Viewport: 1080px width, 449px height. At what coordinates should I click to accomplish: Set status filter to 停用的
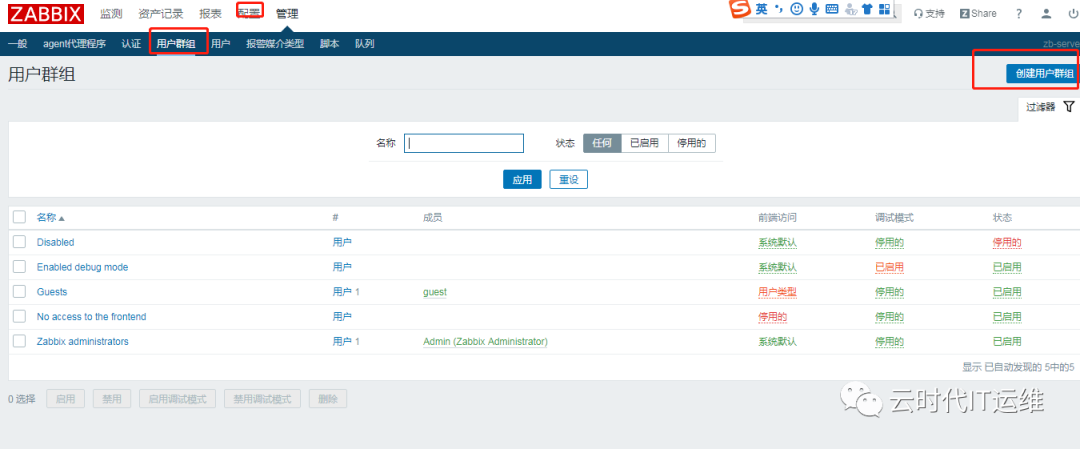(692, 143)
